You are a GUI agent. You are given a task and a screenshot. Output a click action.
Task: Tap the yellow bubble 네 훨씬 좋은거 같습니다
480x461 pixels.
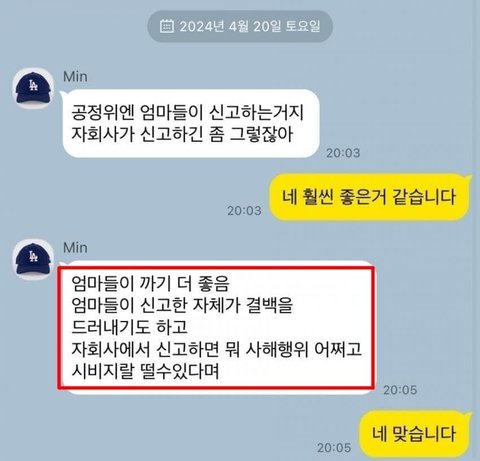[369, 197]
